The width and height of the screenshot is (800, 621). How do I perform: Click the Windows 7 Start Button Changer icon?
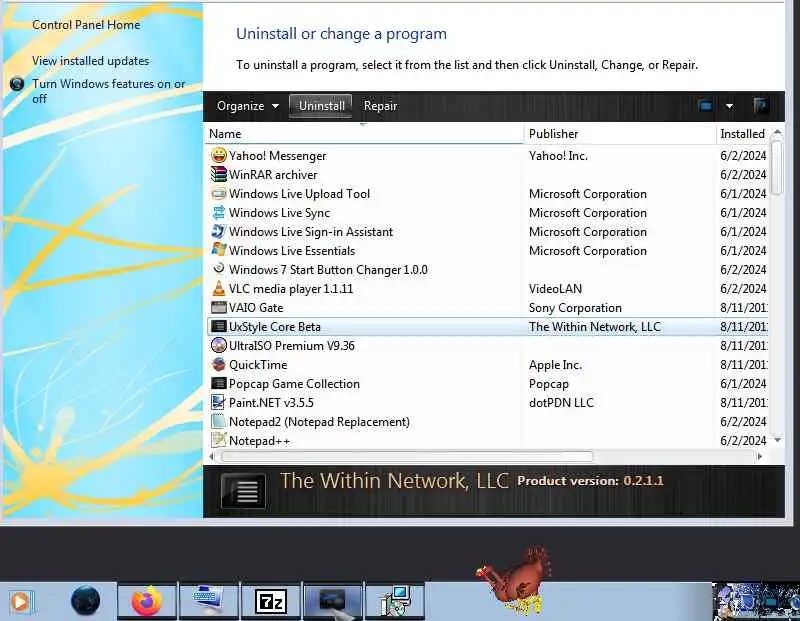[x=219, y=269]
